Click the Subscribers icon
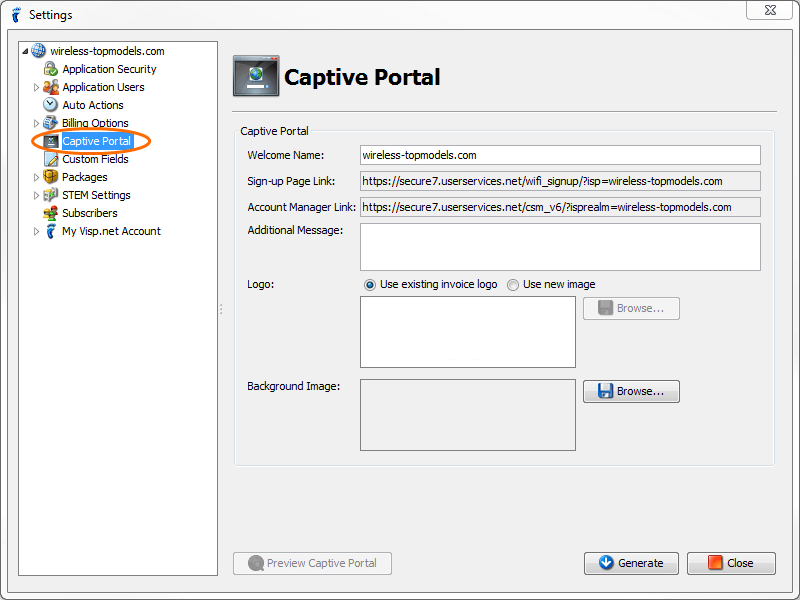The width and height of the screenshot is (800, 600). point(51,213)
